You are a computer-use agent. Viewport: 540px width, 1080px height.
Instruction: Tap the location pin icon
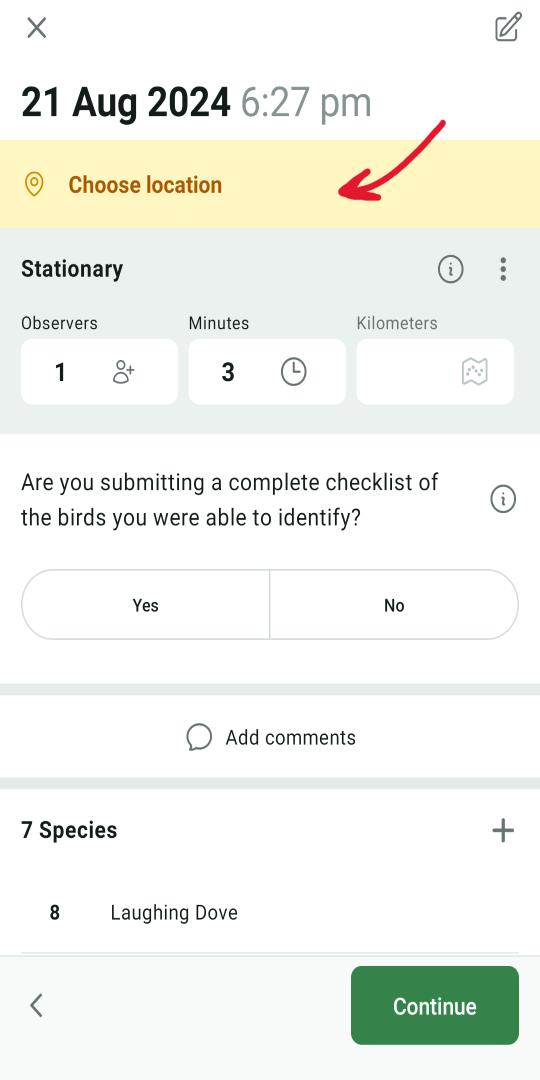tap(34, 185)
